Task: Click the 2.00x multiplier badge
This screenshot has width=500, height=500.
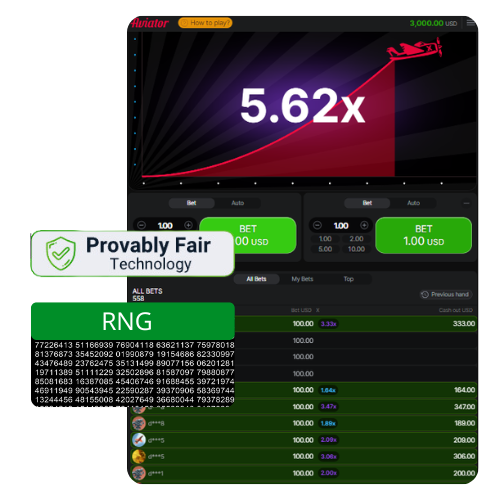Action: tap(329, 473)
